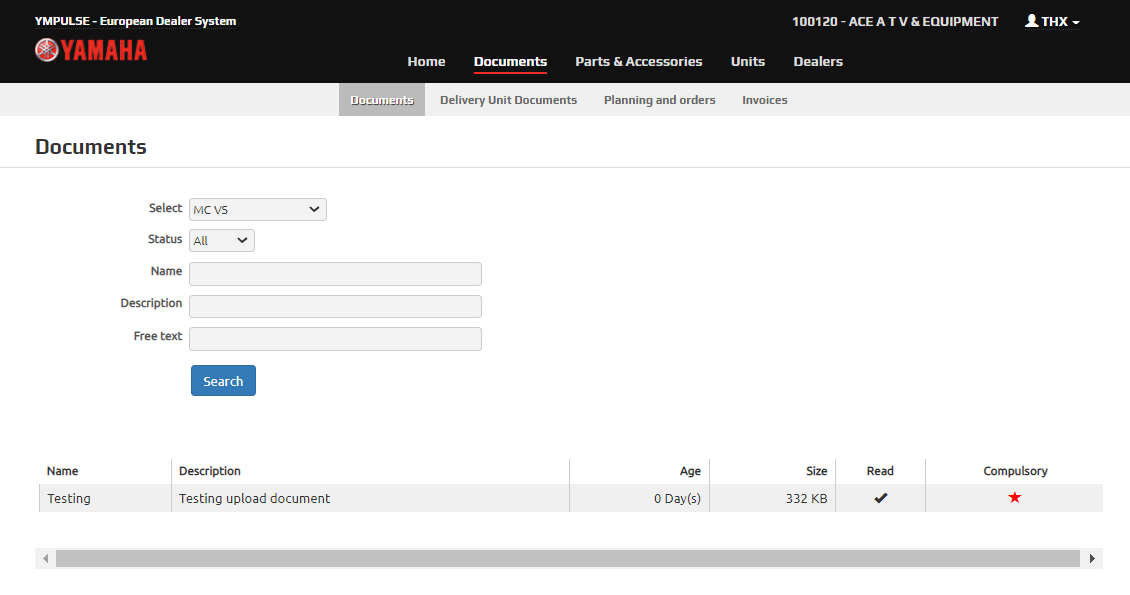This screenshot has width=1130, height=595.
Task: Click the horizontal scrollbar left arrow
Action: coord(45,558)
